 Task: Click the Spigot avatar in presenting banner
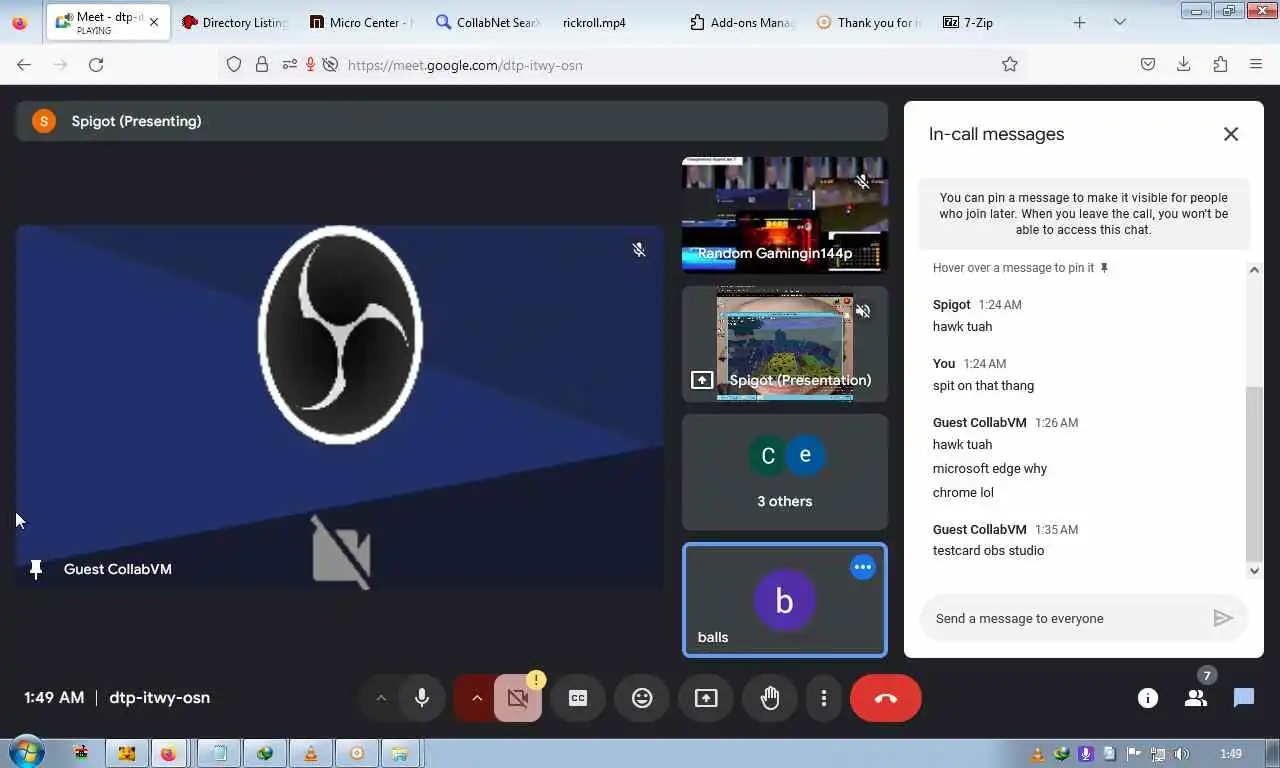[44, 121]
